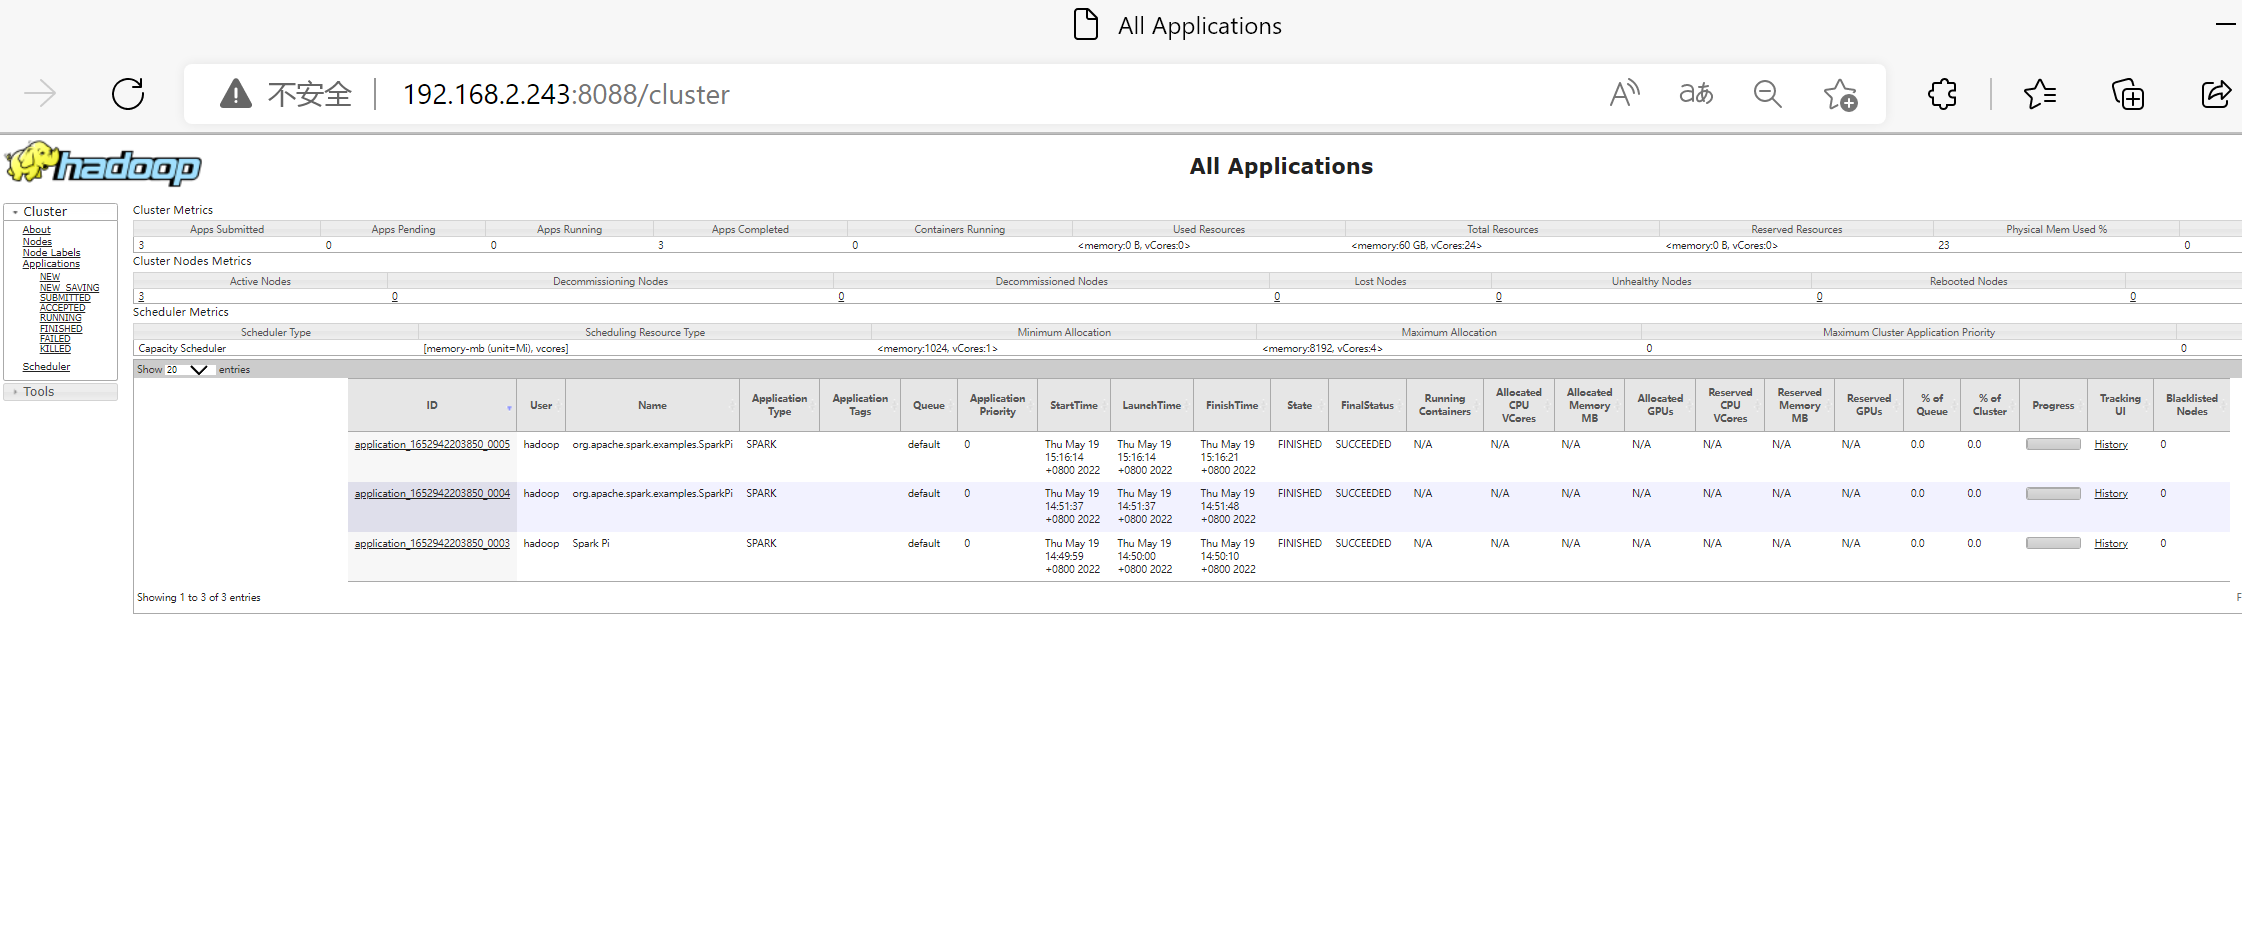Viewport: 2242px width, 951px height.
Task: Click progress bar of application 0004
Action: click(2053, 494)
